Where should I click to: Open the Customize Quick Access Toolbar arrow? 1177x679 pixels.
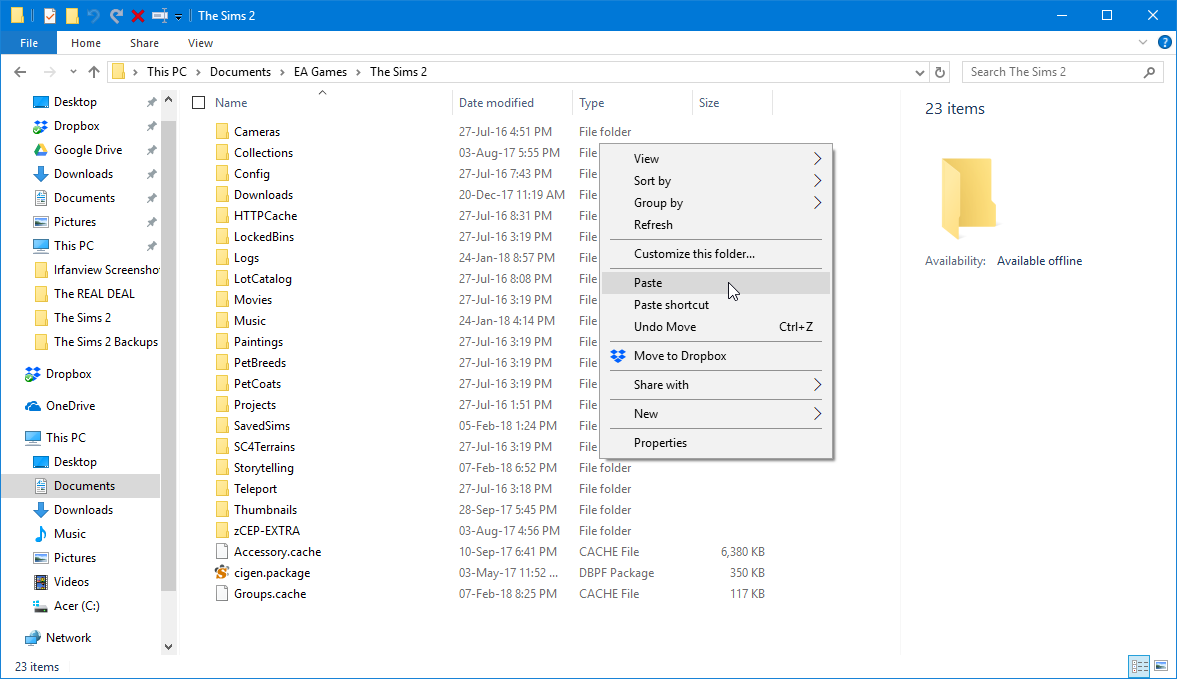(x=178, y=16)
